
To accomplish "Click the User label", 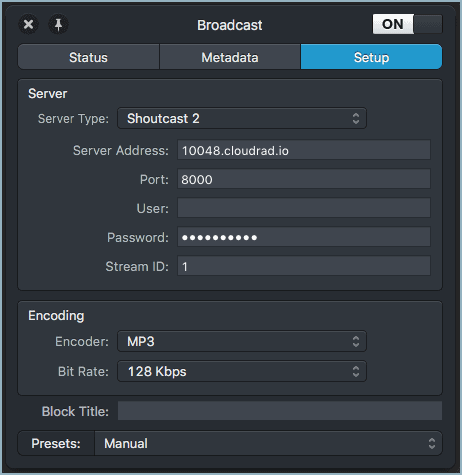I will 153,209.
